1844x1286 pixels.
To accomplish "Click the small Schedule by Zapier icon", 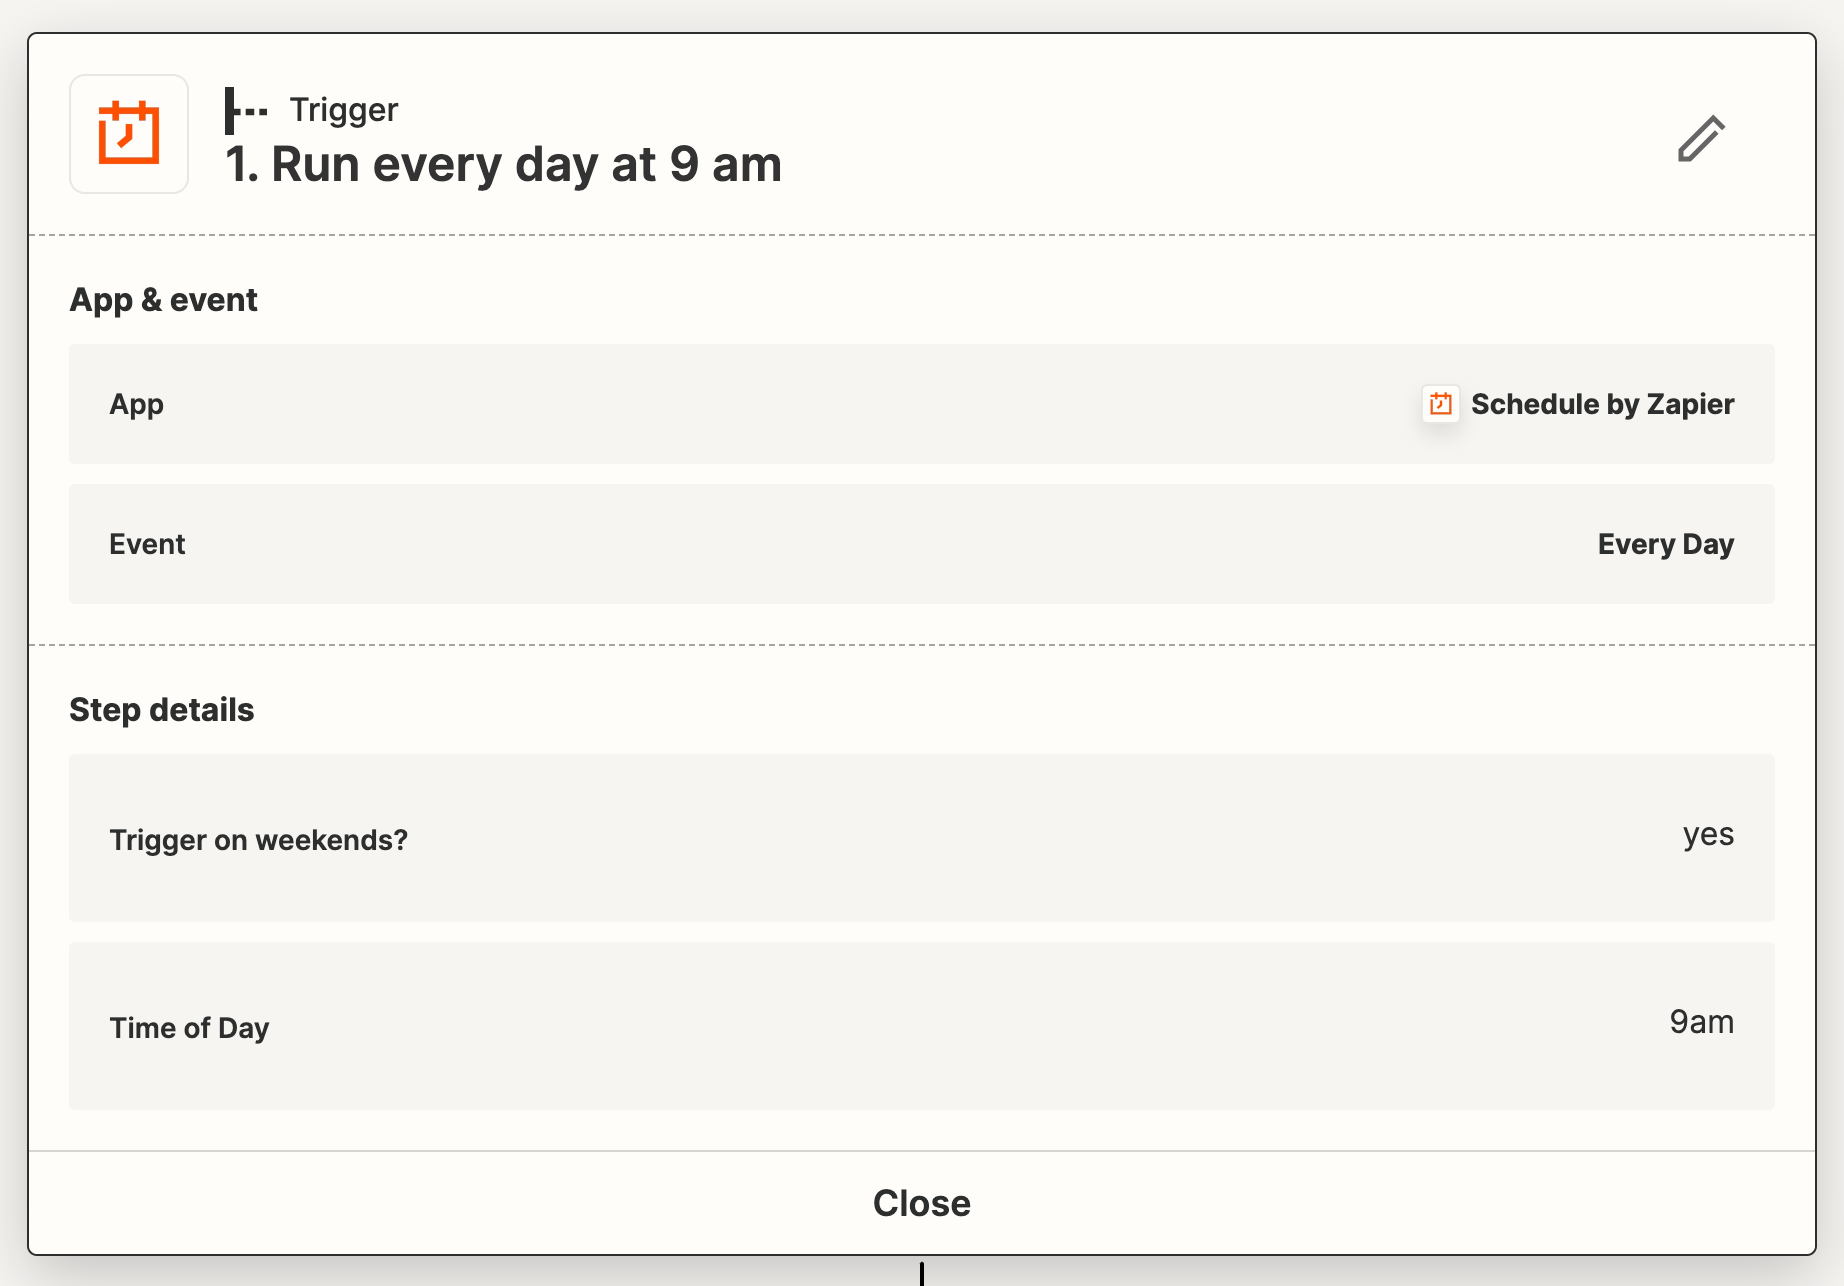I will pos(1441,404).
